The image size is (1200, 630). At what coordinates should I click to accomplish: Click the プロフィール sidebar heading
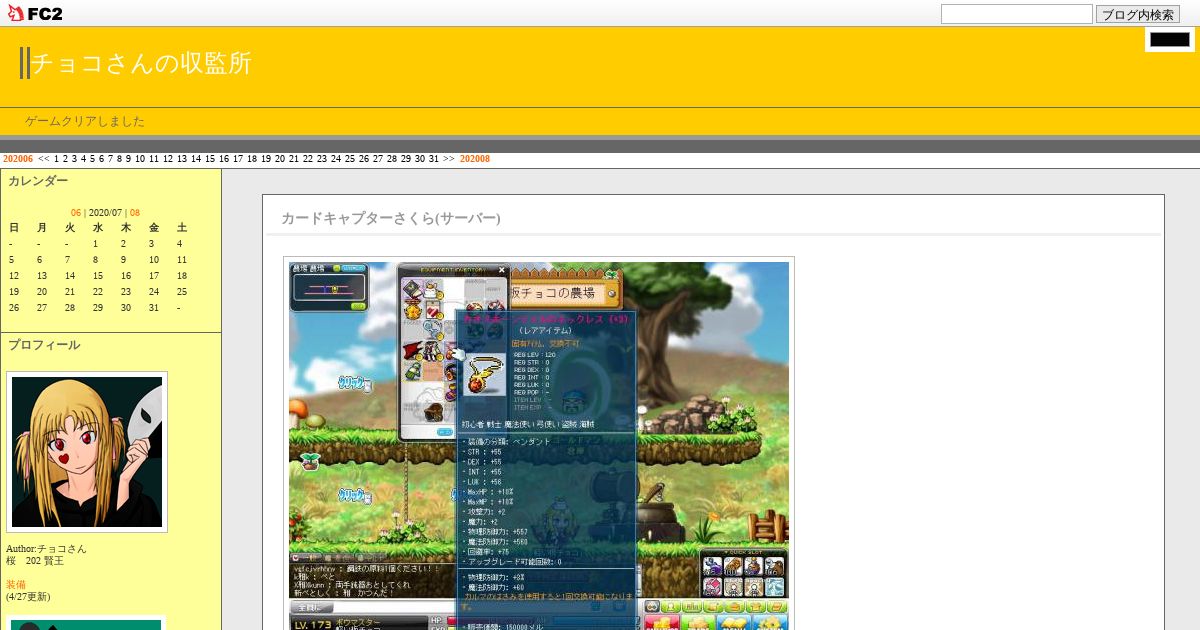(x=44, y=345)
